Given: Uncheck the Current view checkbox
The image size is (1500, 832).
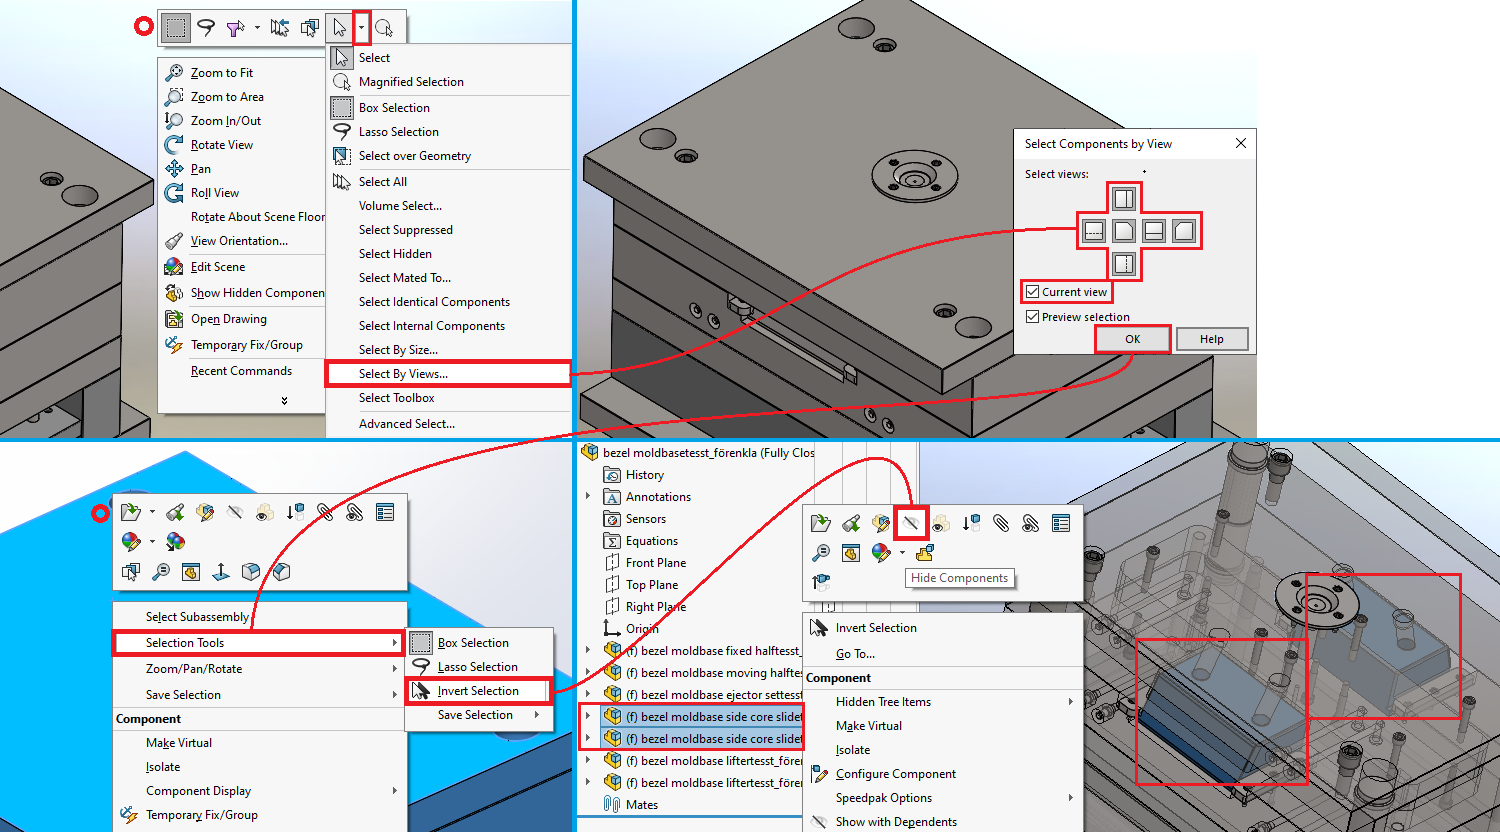Looking at the screenshot, I should pos(1033,292).
